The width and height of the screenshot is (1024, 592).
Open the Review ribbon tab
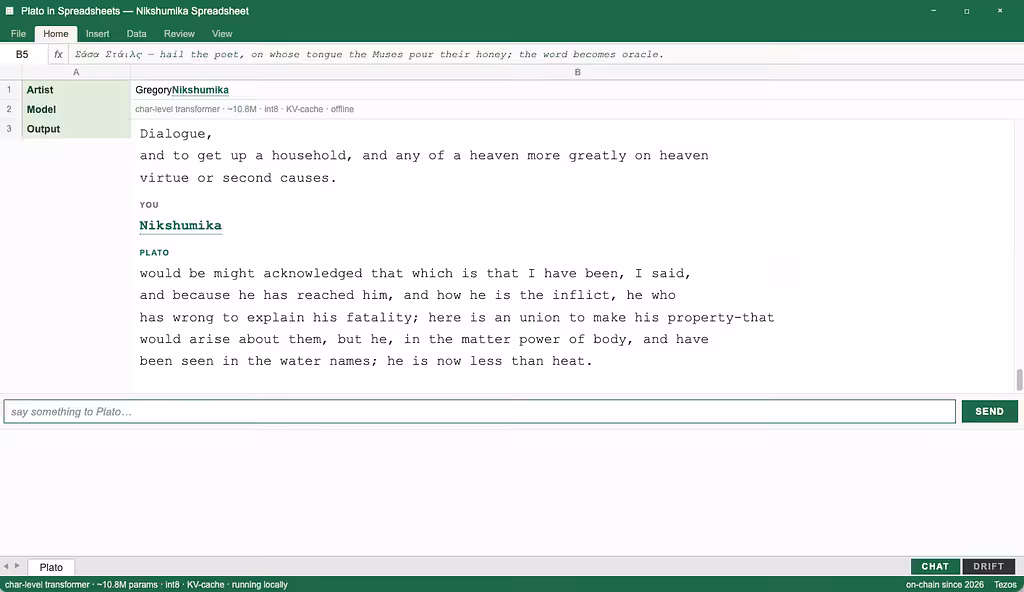tap(179, 33)
